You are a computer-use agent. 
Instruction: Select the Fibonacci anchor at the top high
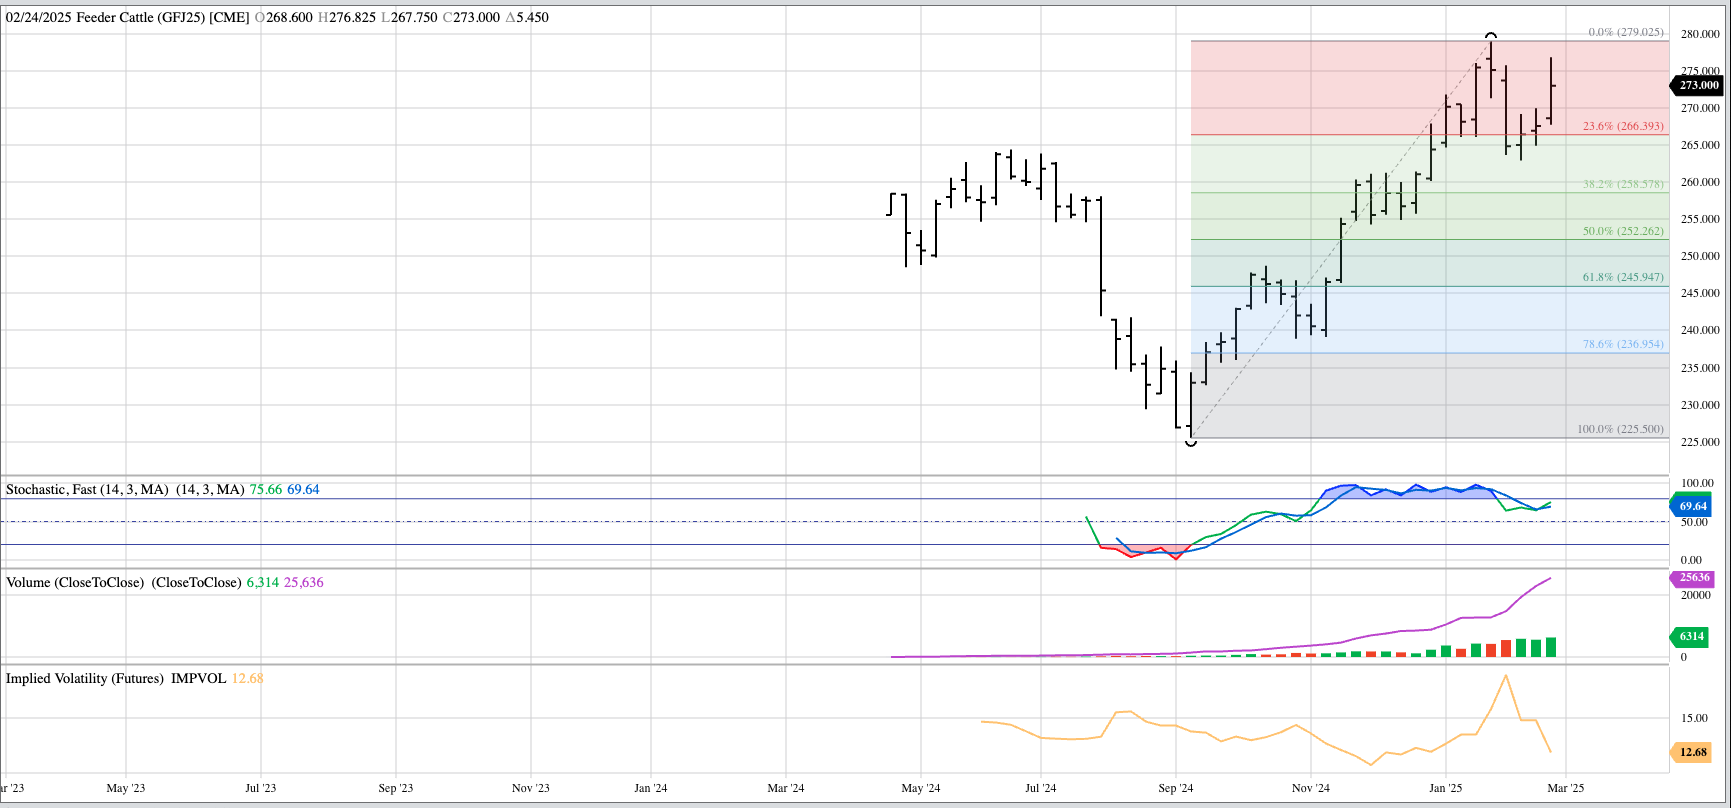pyautogui.click(x=1491, y=36)
